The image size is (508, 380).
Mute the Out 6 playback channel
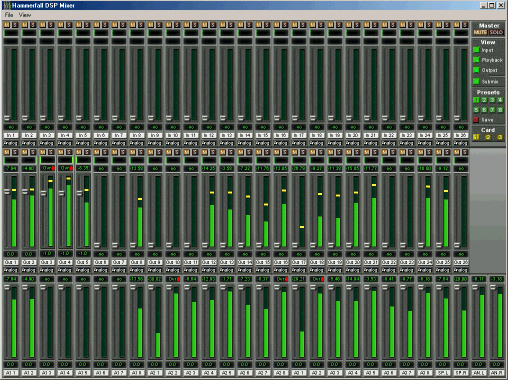(x=96, y=152)
